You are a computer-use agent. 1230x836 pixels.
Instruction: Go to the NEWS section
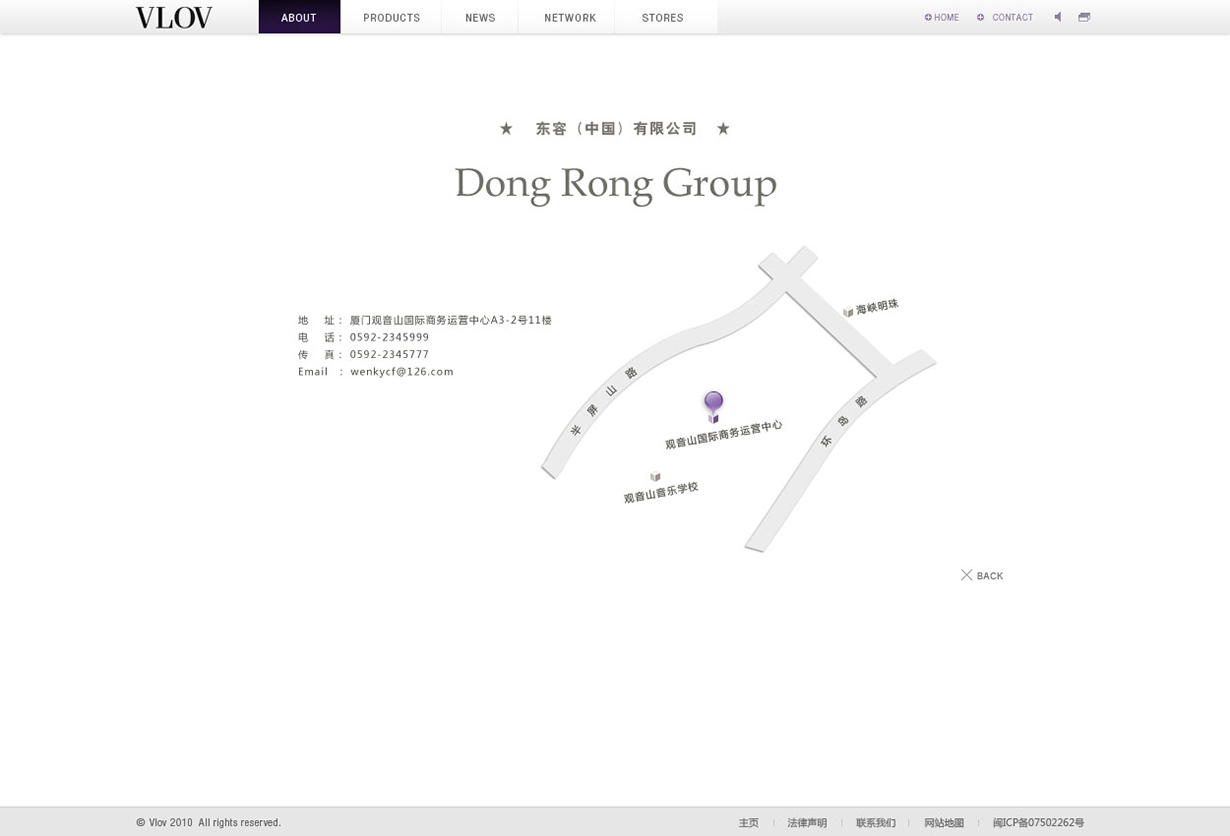click(480, 18)
